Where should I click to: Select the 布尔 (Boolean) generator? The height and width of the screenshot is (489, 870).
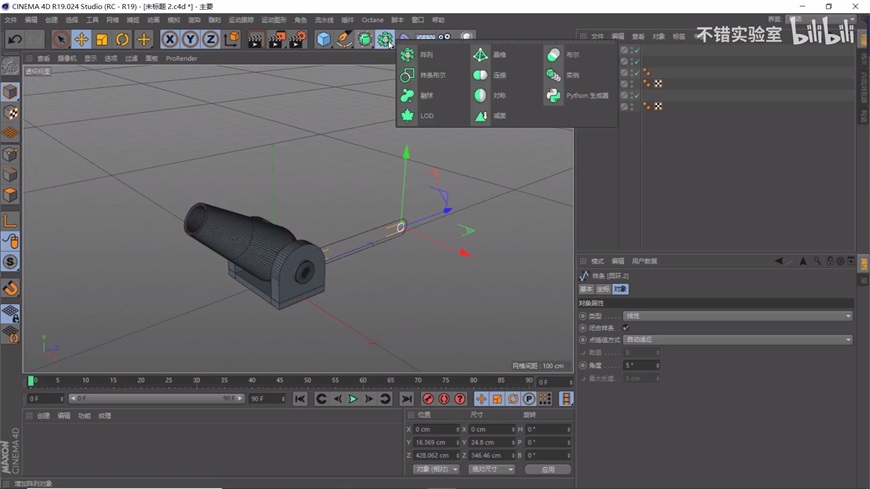tap(553, 55)
